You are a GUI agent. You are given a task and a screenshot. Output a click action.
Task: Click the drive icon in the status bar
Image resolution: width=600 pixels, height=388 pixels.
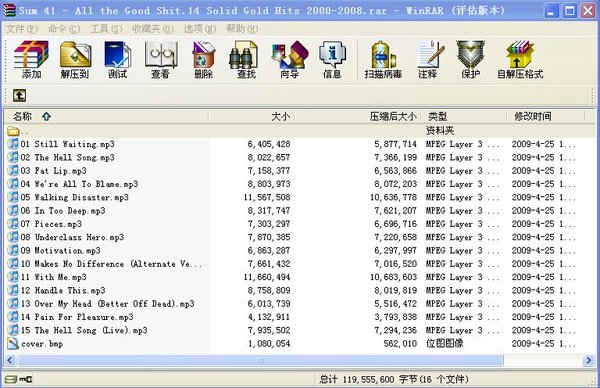[11, 379]
